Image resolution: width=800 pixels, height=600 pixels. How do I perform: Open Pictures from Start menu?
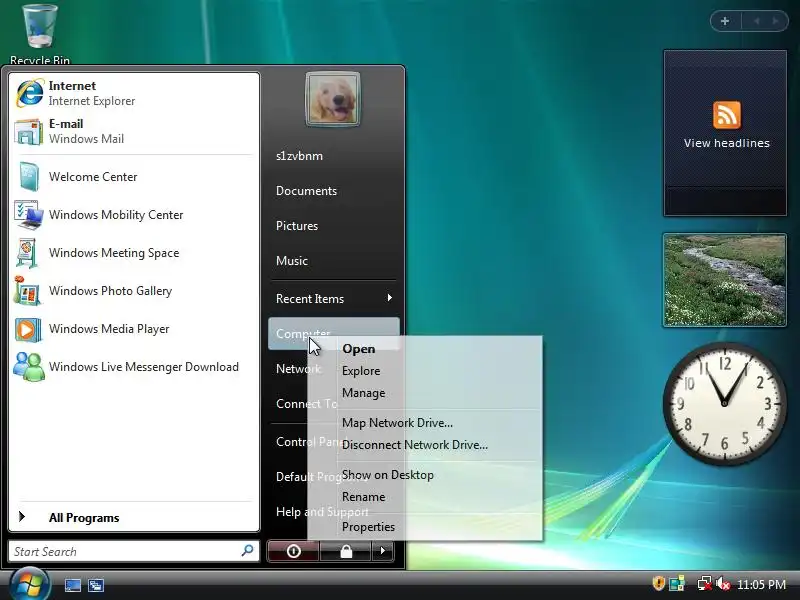(x=297, y=226)
